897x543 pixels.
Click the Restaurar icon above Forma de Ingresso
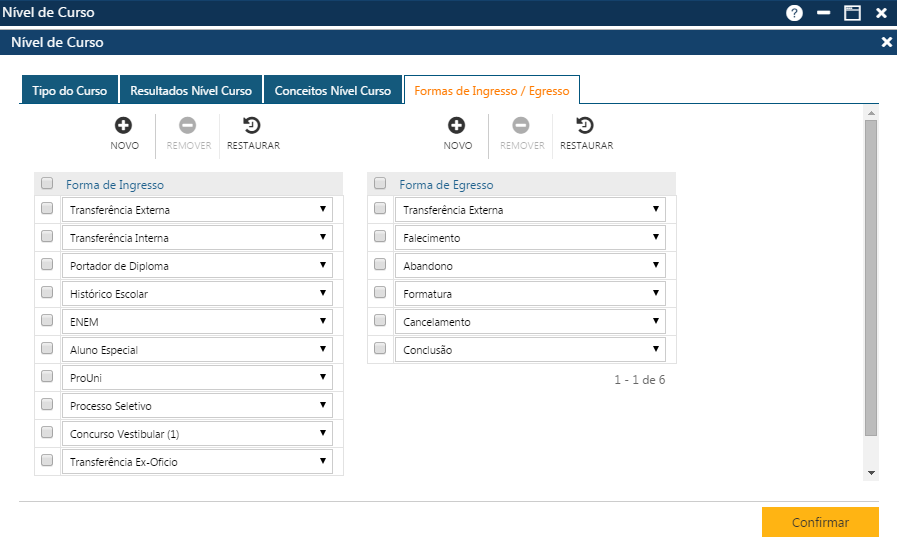[x=253, y=126]
